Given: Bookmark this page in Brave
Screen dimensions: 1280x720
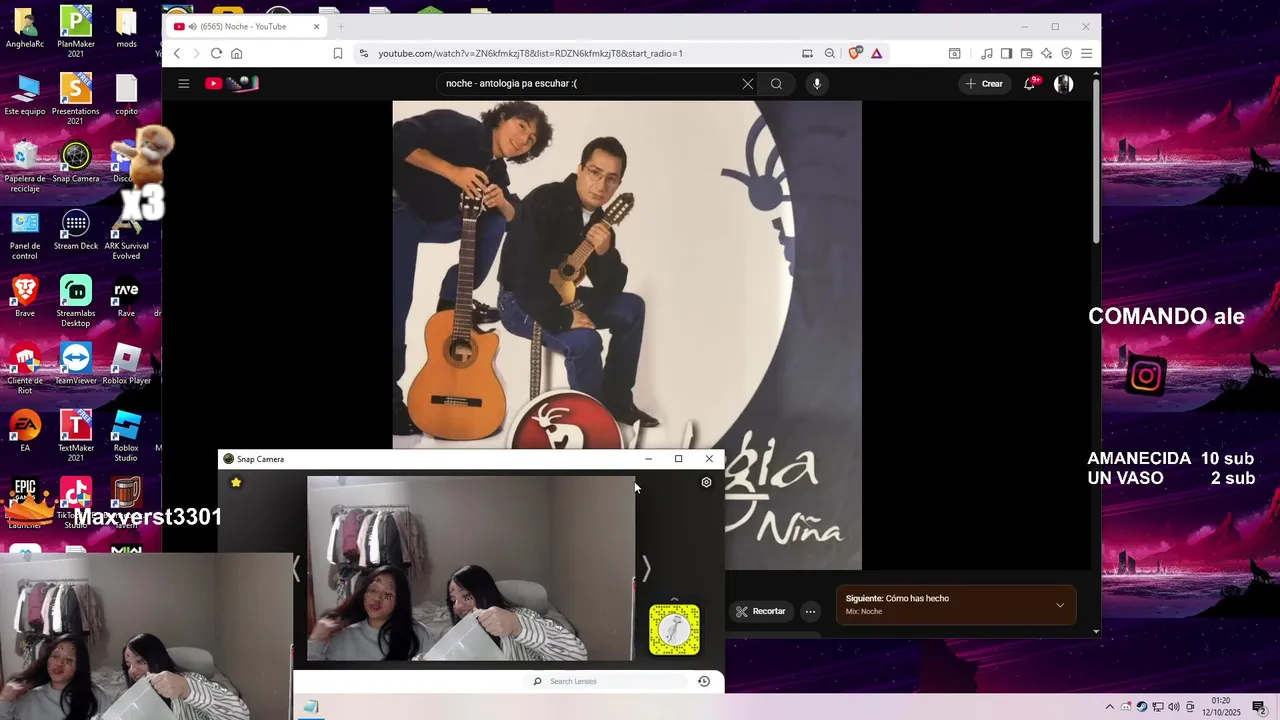Looking at the screenshot, I should tap(338, 53).
